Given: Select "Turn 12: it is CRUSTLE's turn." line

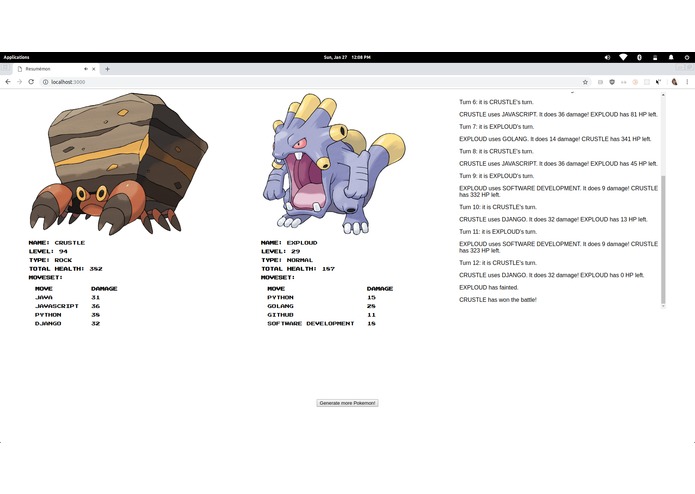Looking at the screenshot, I should [498, 263].
